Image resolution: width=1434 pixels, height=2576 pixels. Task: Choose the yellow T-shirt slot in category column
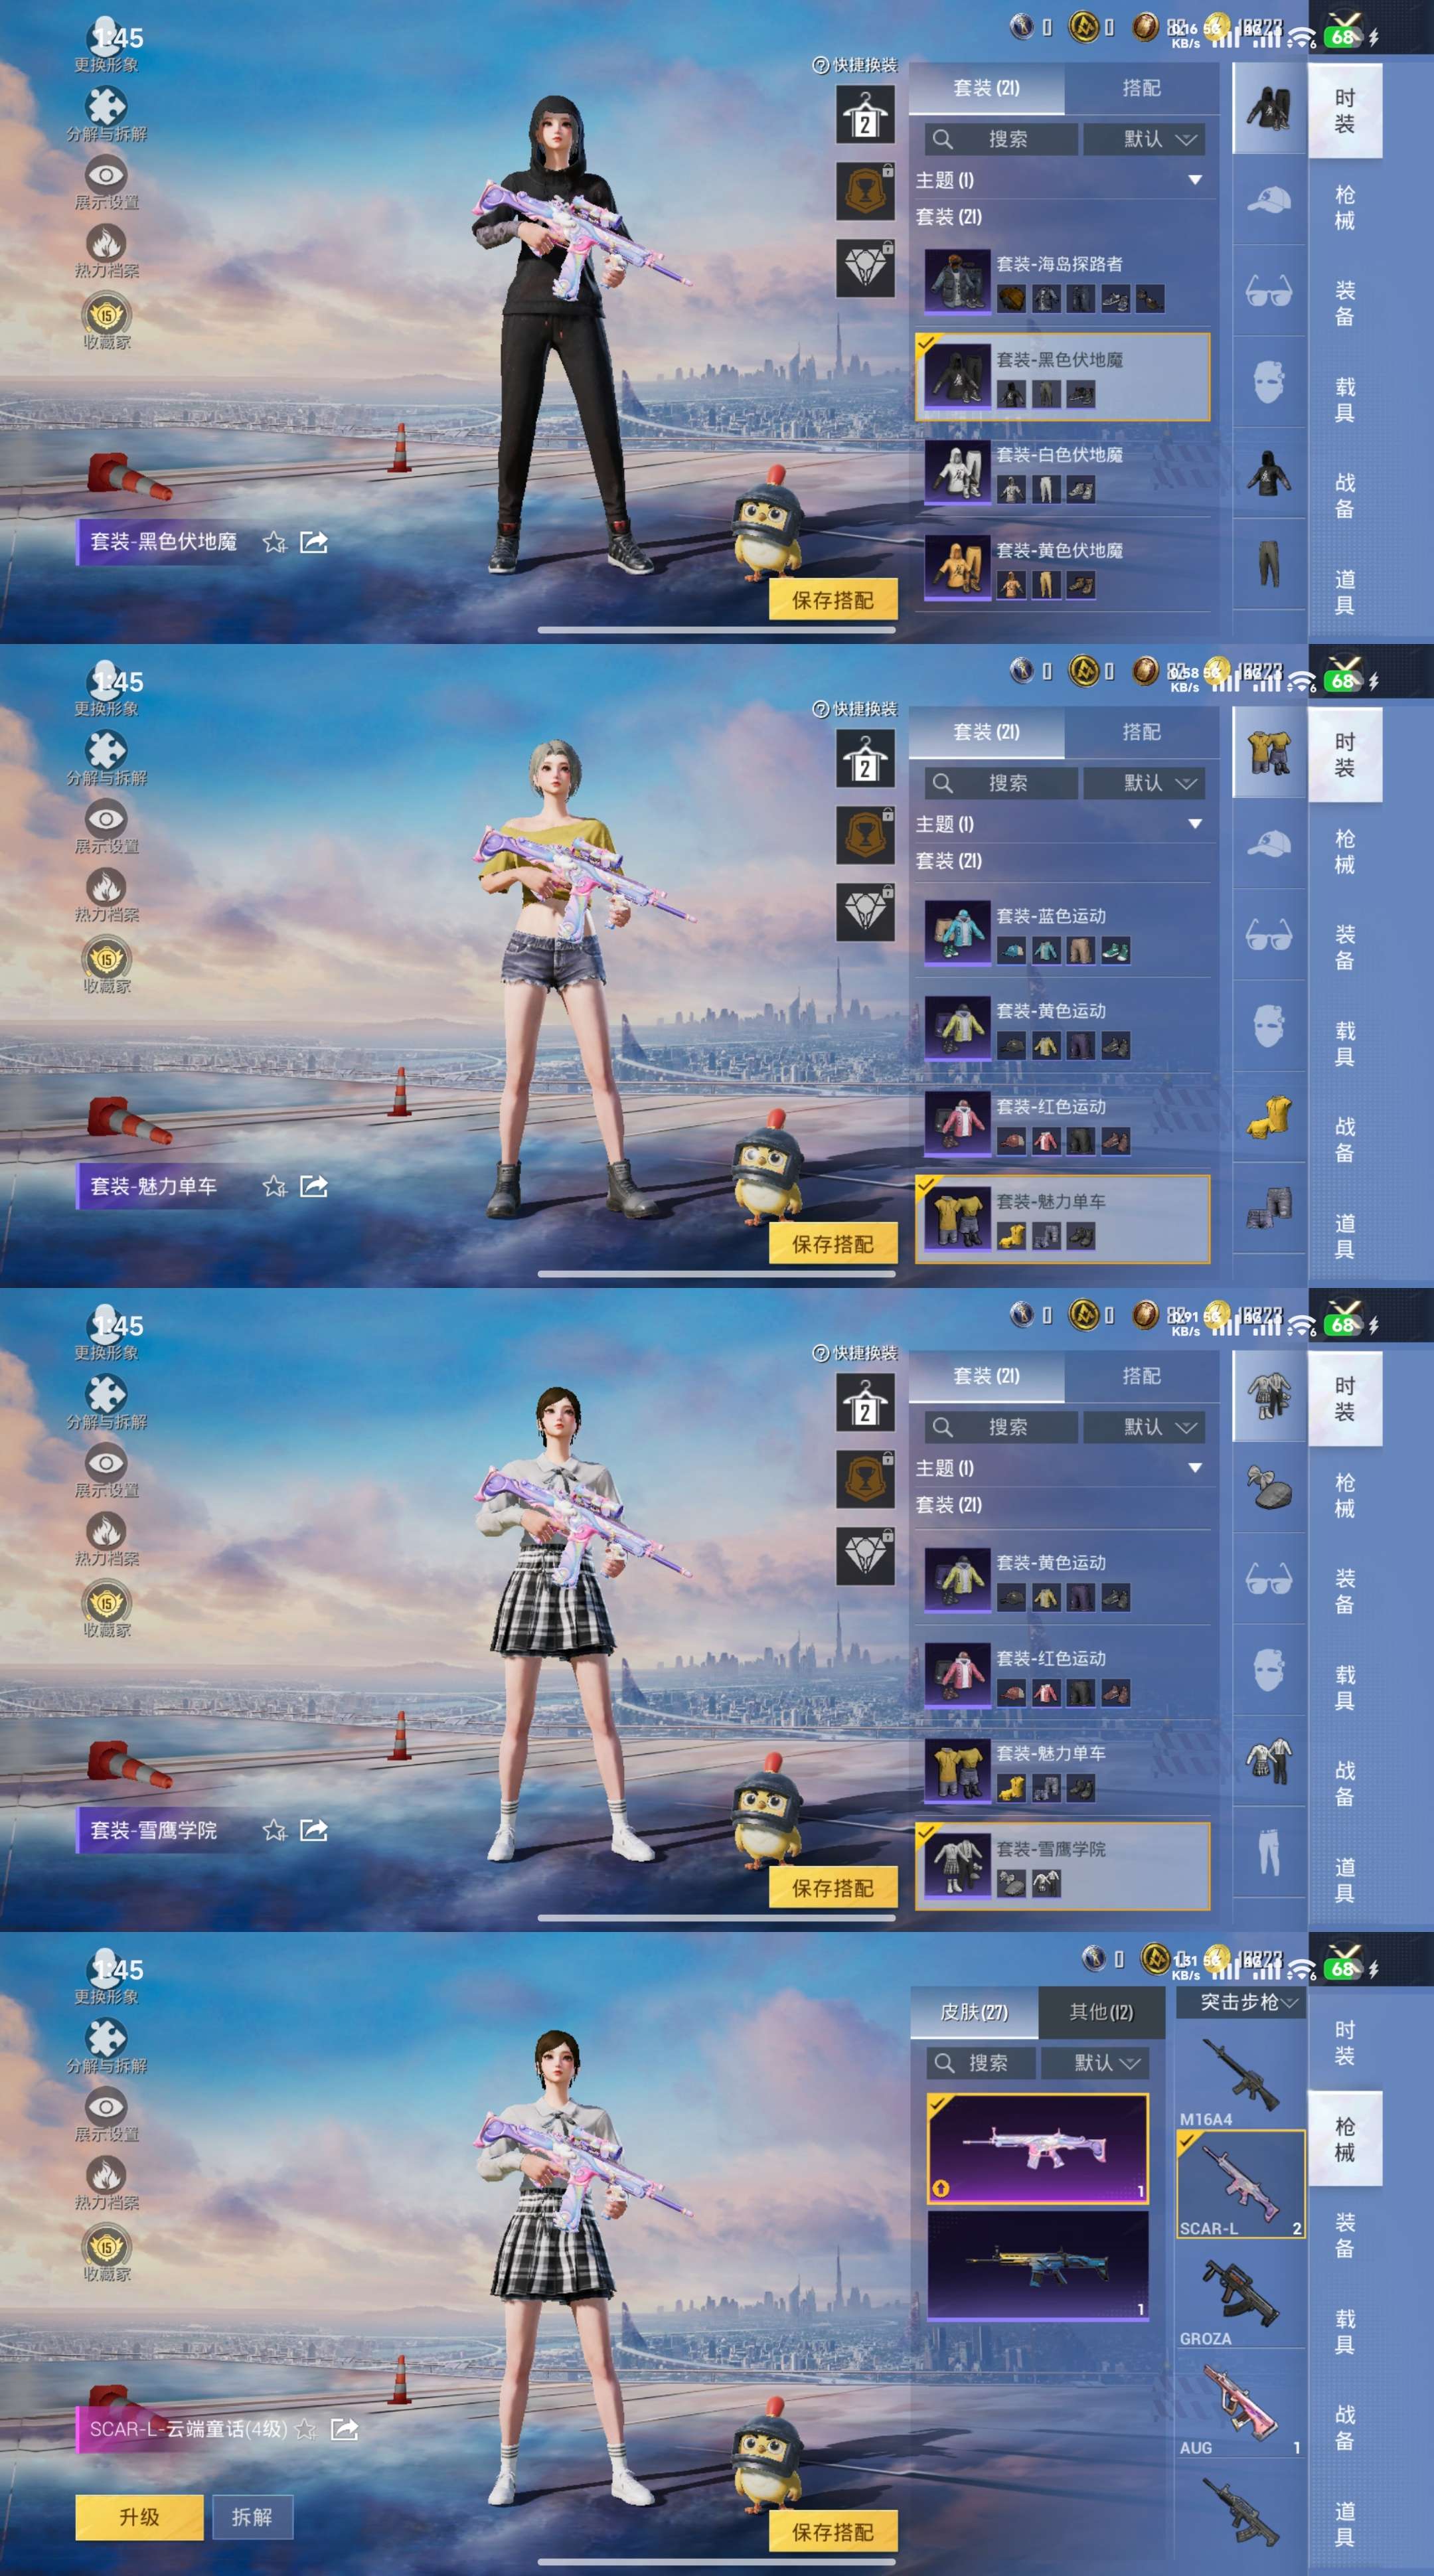[x=1268, y=1116]
